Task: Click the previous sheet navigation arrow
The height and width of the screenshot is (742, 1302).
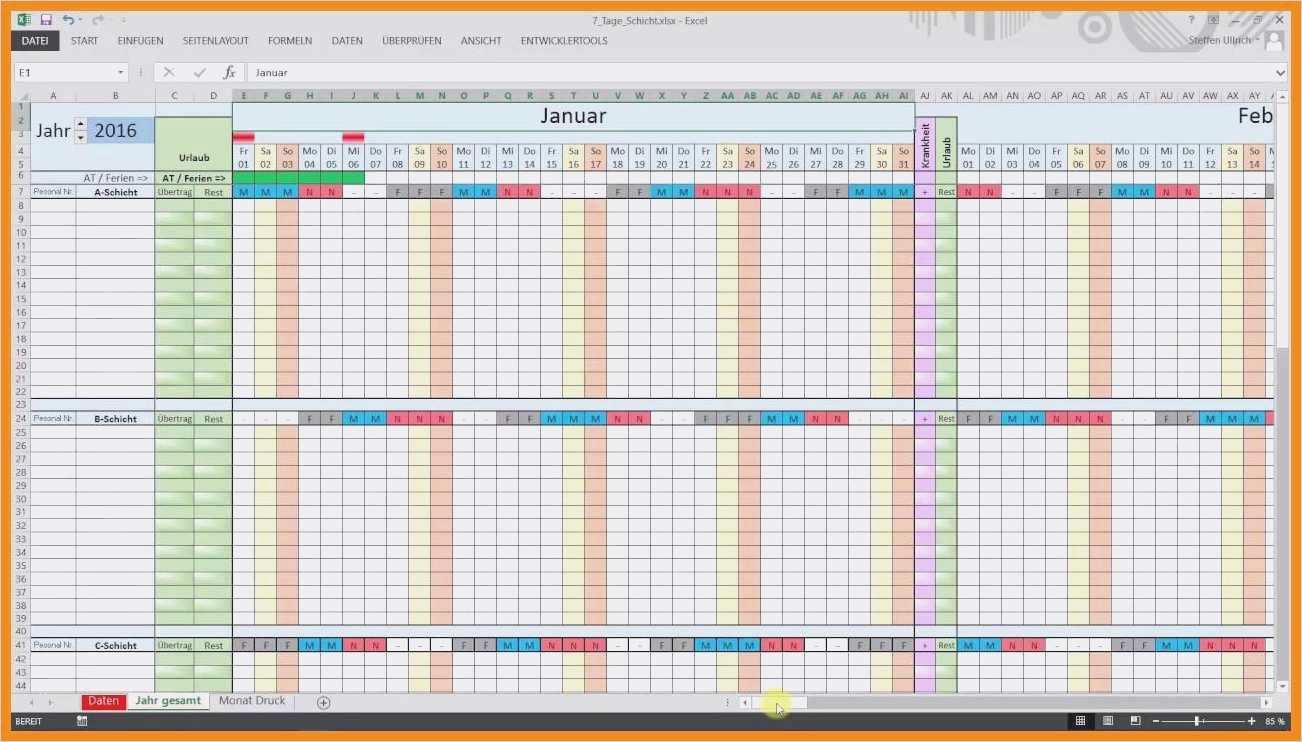Action: click(31, 703)
